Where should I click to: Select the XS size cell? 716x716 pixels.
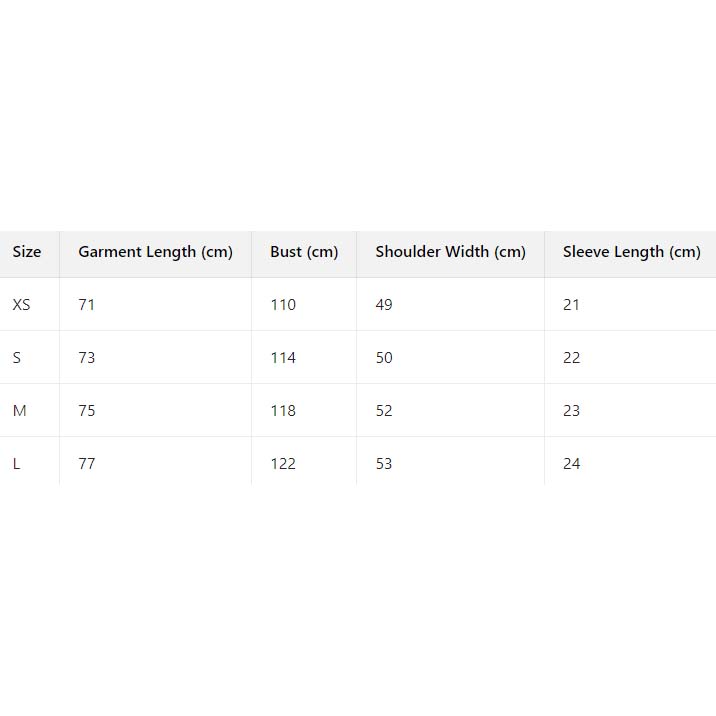(21, 305)
